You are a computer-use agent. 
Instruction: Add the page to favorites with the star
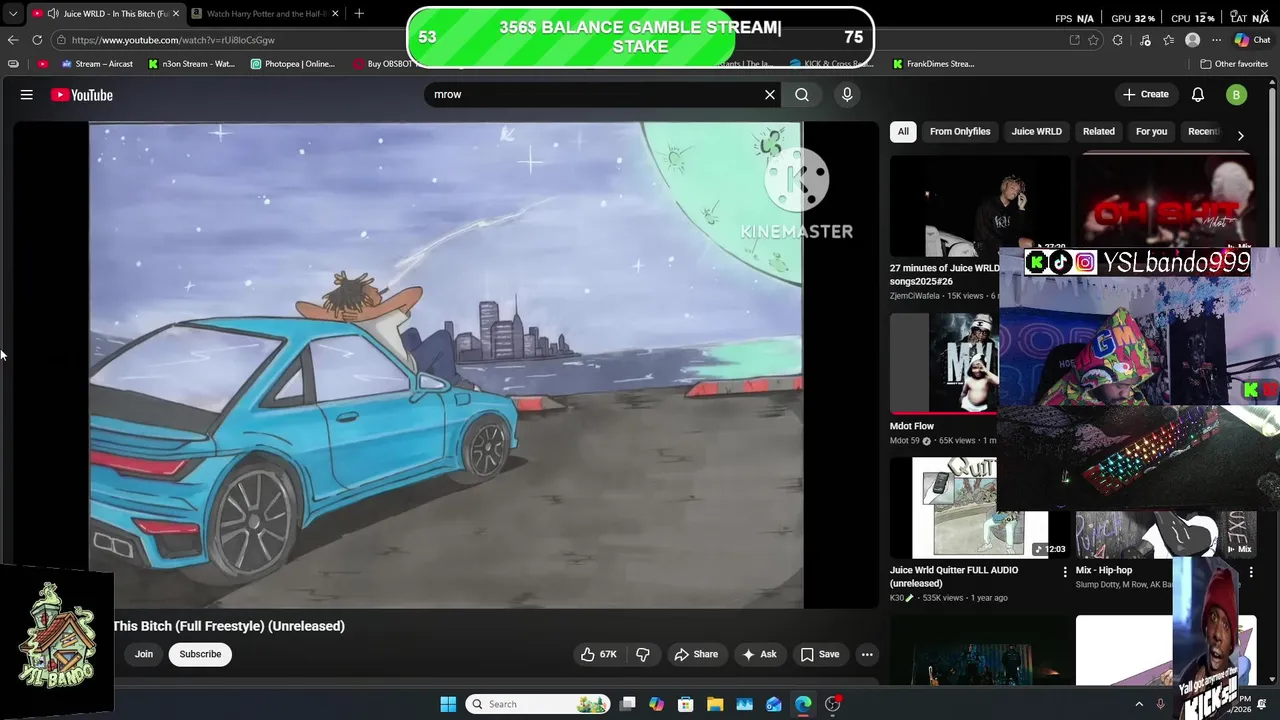click(x=1093, y=40)
